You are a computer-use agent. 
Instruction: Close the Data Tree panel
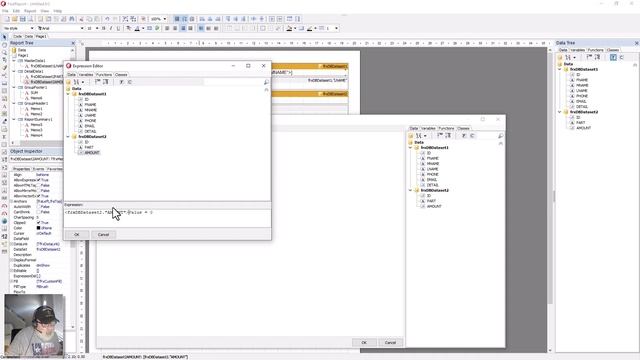(636, 43)
